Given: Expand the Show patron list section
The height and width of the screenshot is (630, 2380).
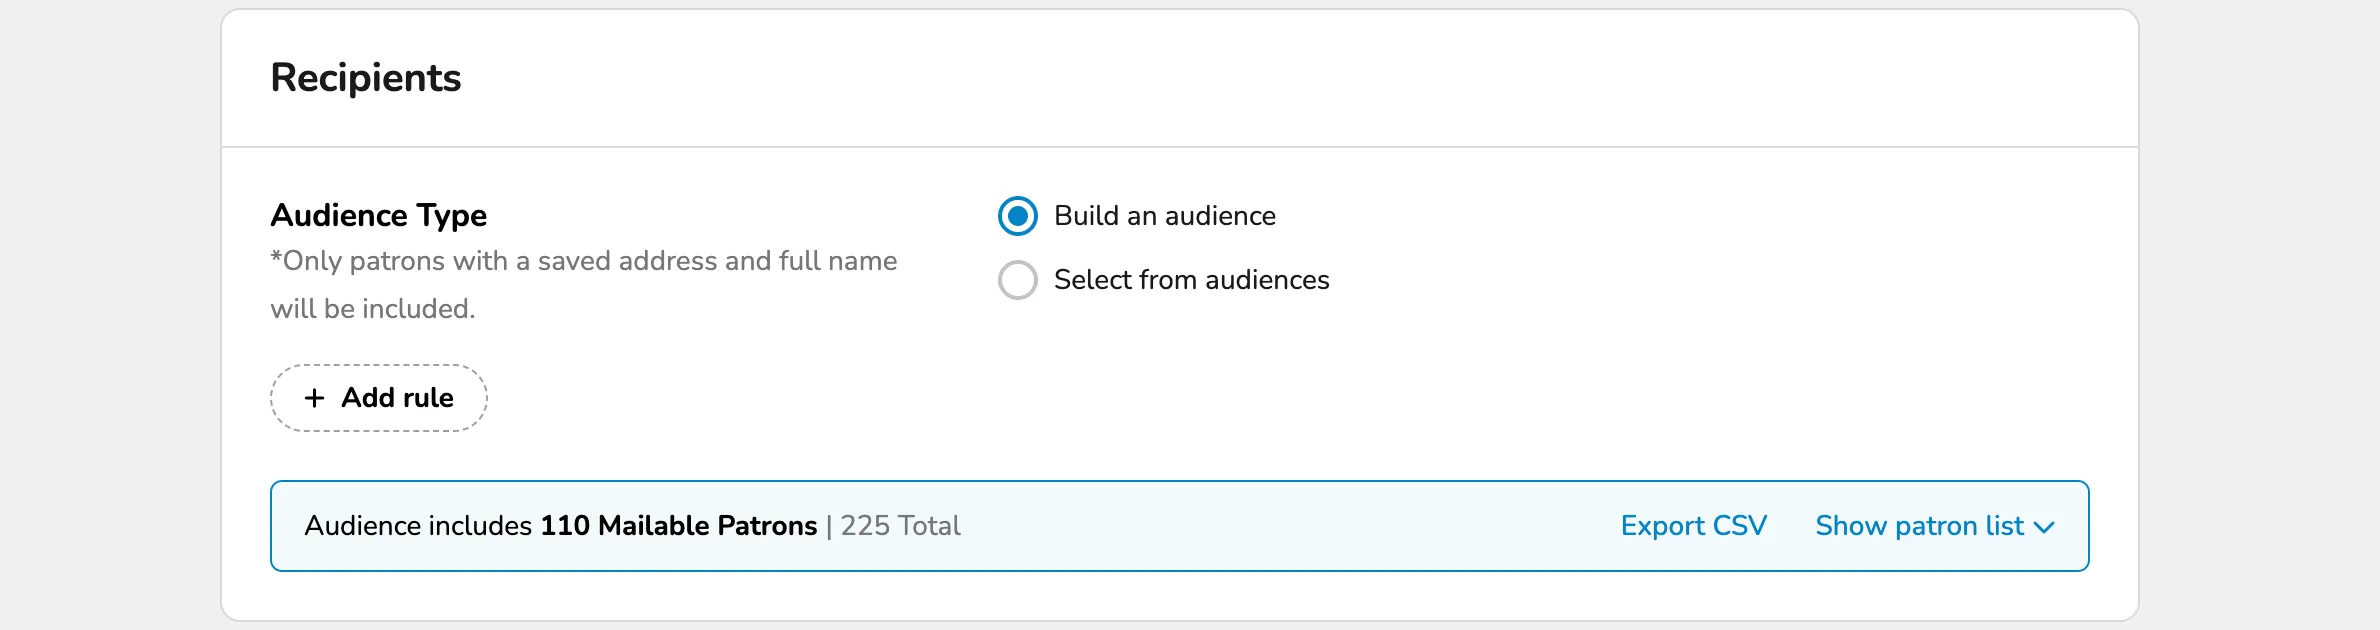Looking at the screenshot, I should click(x=1935, y=526).
